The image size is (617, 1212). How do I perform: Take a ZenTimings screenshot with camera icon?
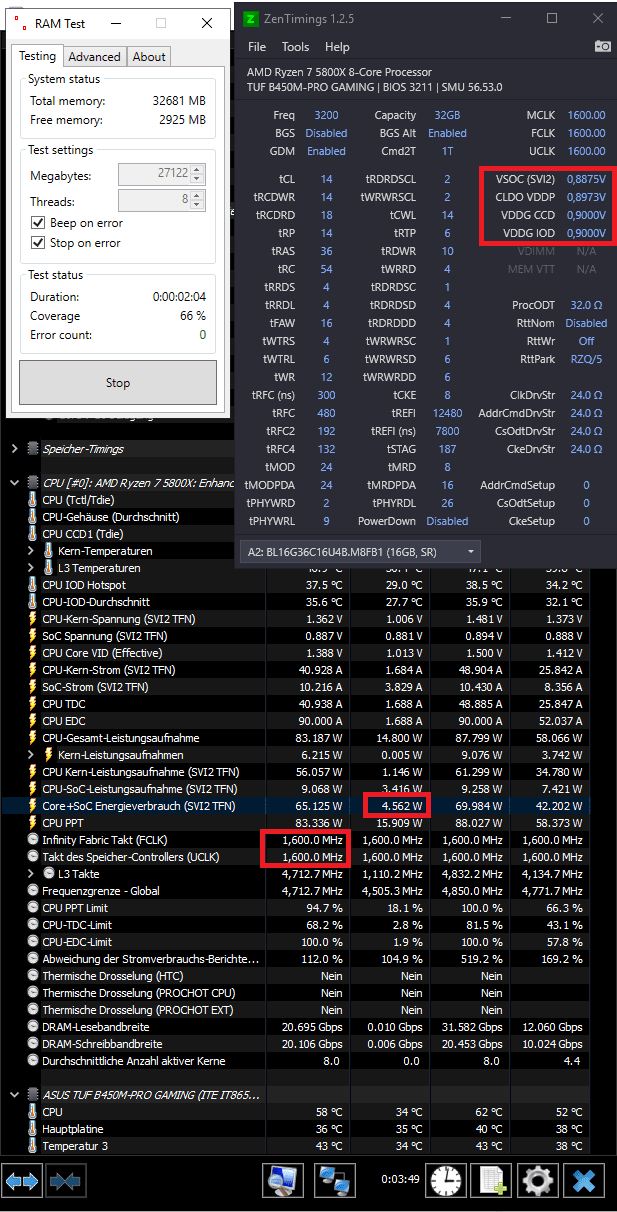pyautogui.click(x=602, y=46)
